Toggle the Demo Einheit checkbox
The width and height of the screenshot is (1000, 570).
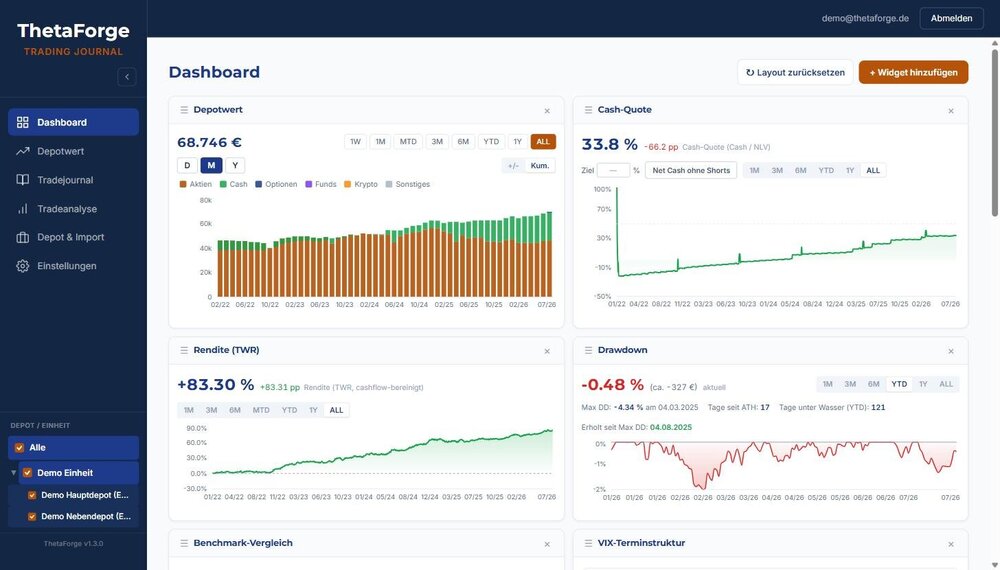tap(27, 472)
